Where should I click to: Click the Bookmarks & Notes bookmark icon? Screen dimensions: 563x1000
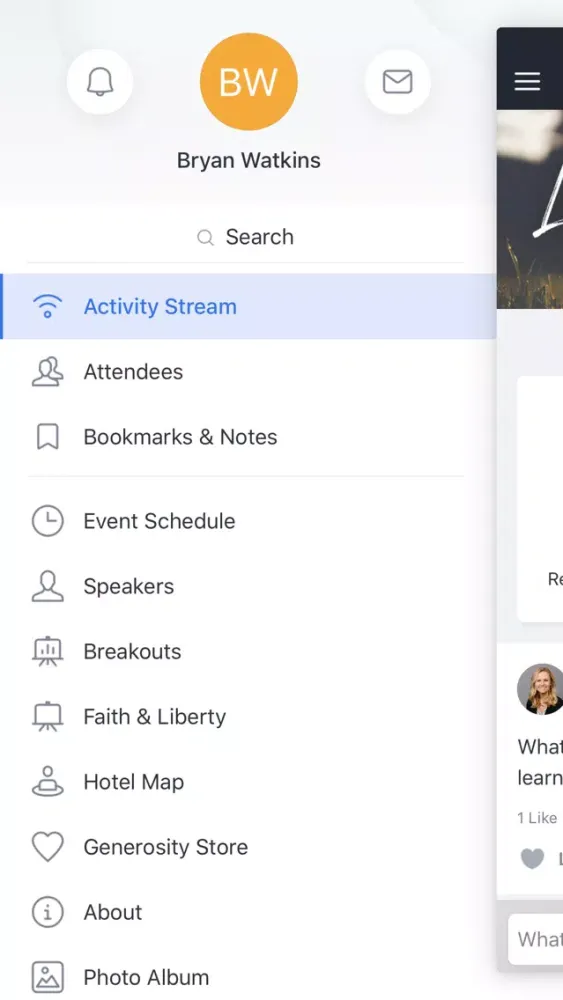(48, 437)
